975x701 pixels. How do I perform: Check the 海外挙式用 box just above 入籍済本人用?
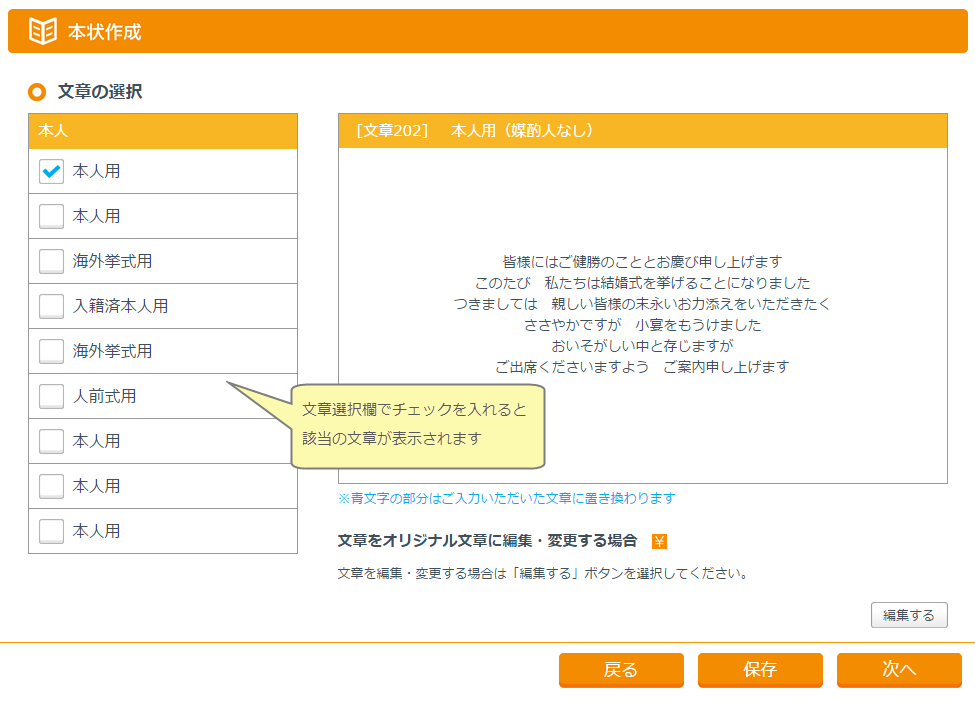(52, 261)
